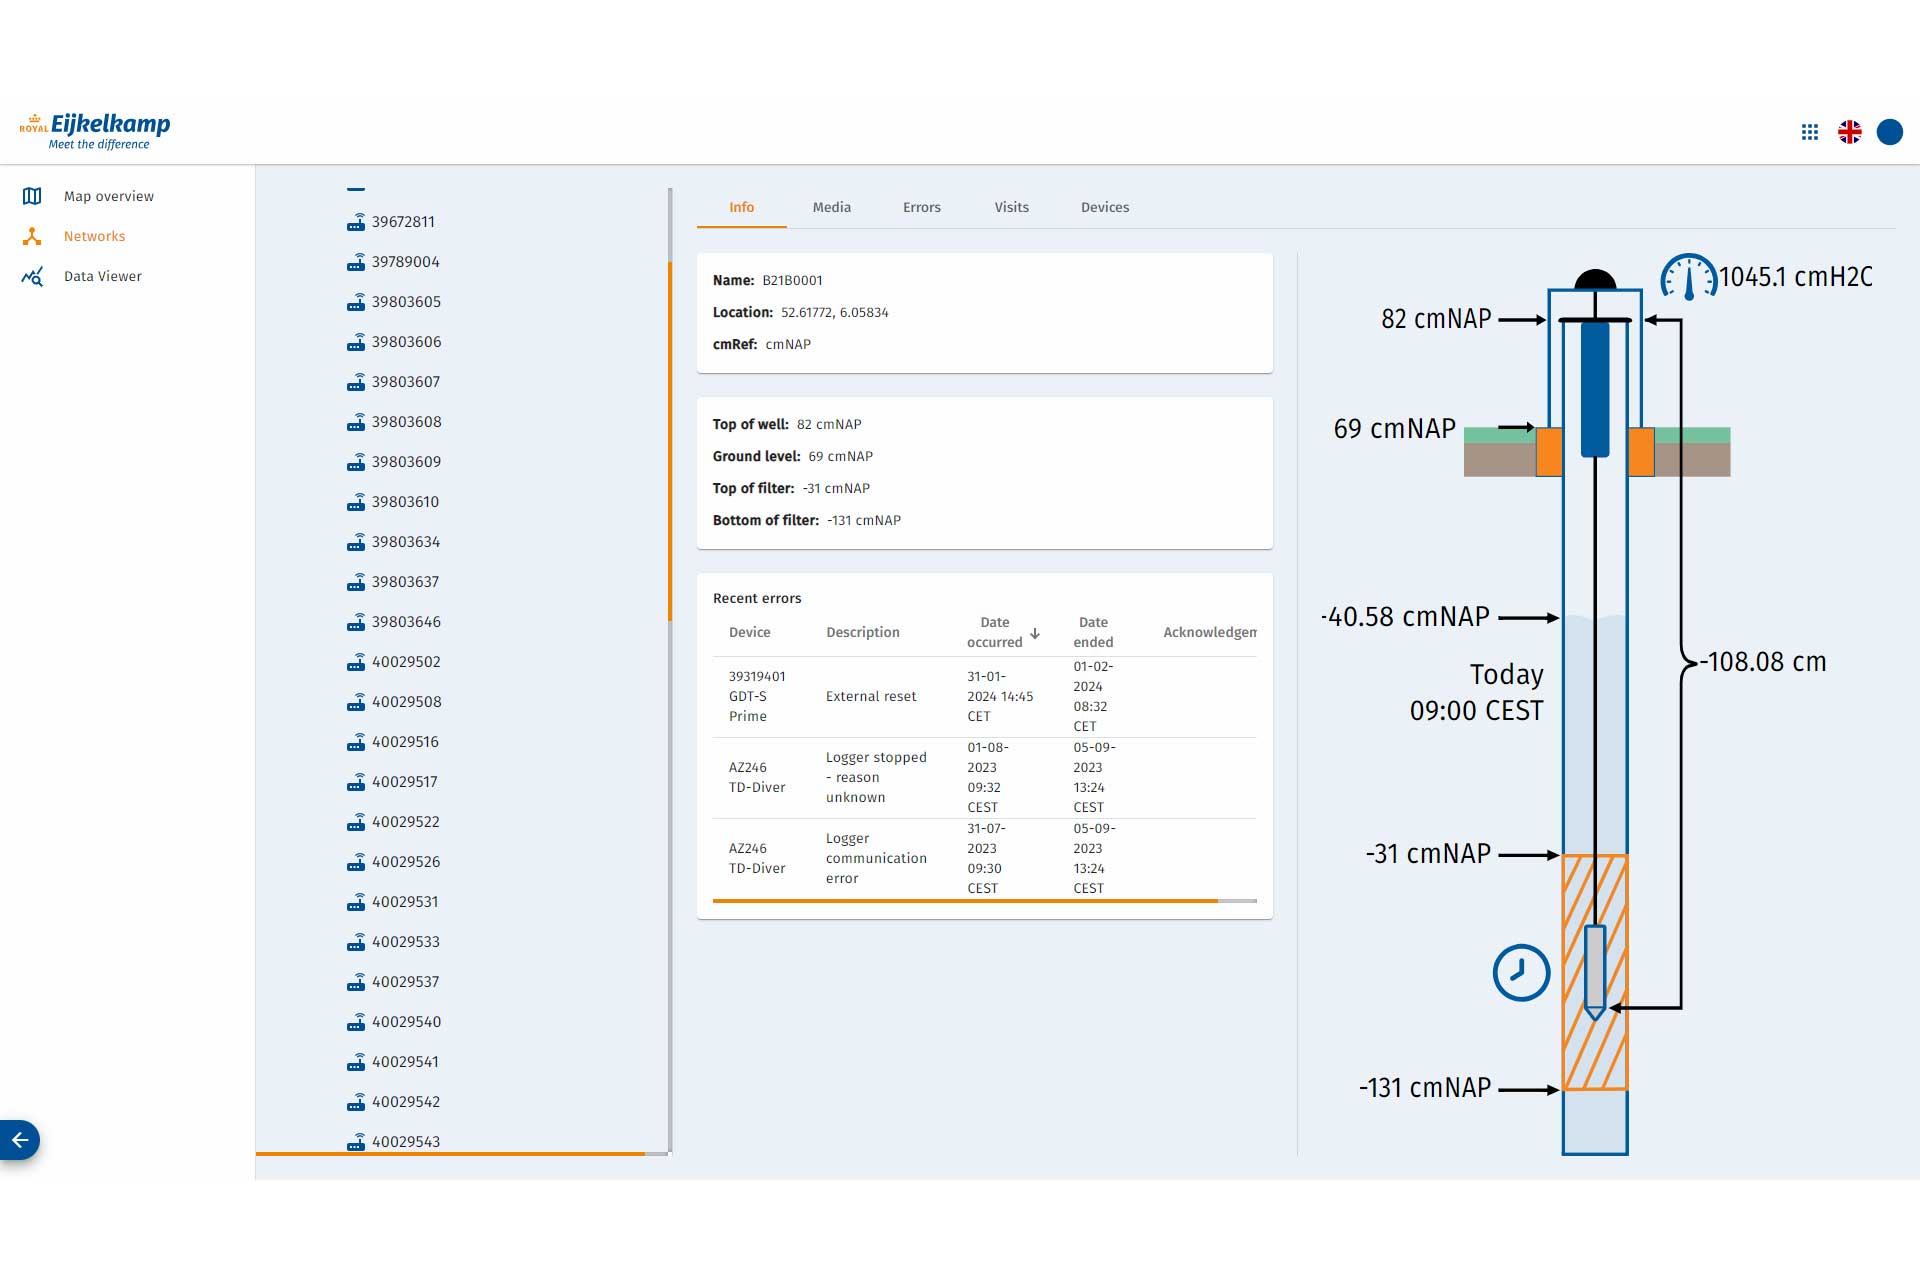The width and height of the screenshot is (1920, 1280).
Task: Open the Errors tab
Action: pos(921,207)
